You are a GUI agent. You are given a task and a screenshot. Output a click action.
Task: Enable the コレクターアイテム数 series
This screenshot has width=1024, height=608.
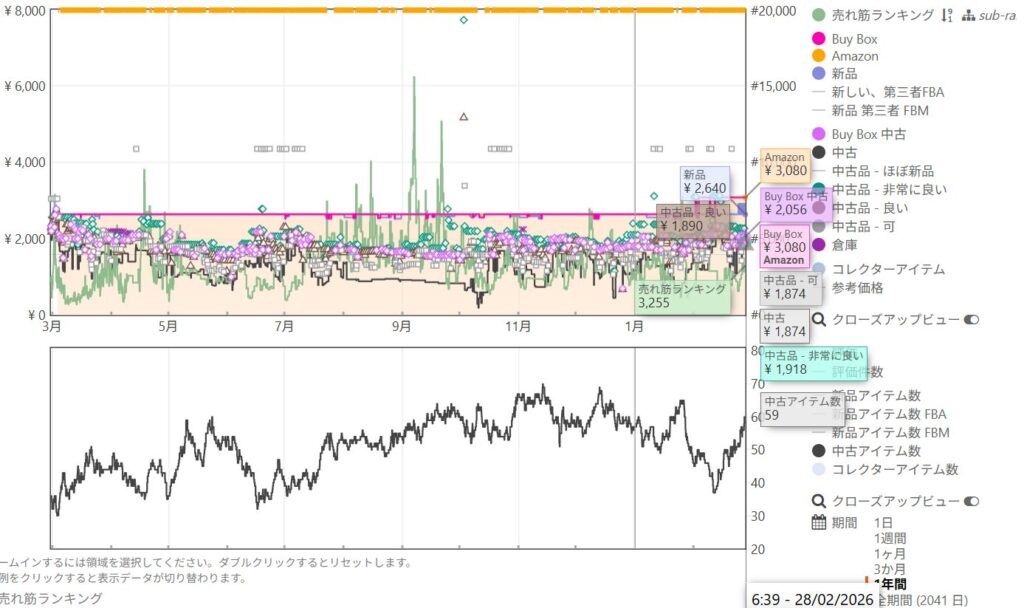[819, 469]
